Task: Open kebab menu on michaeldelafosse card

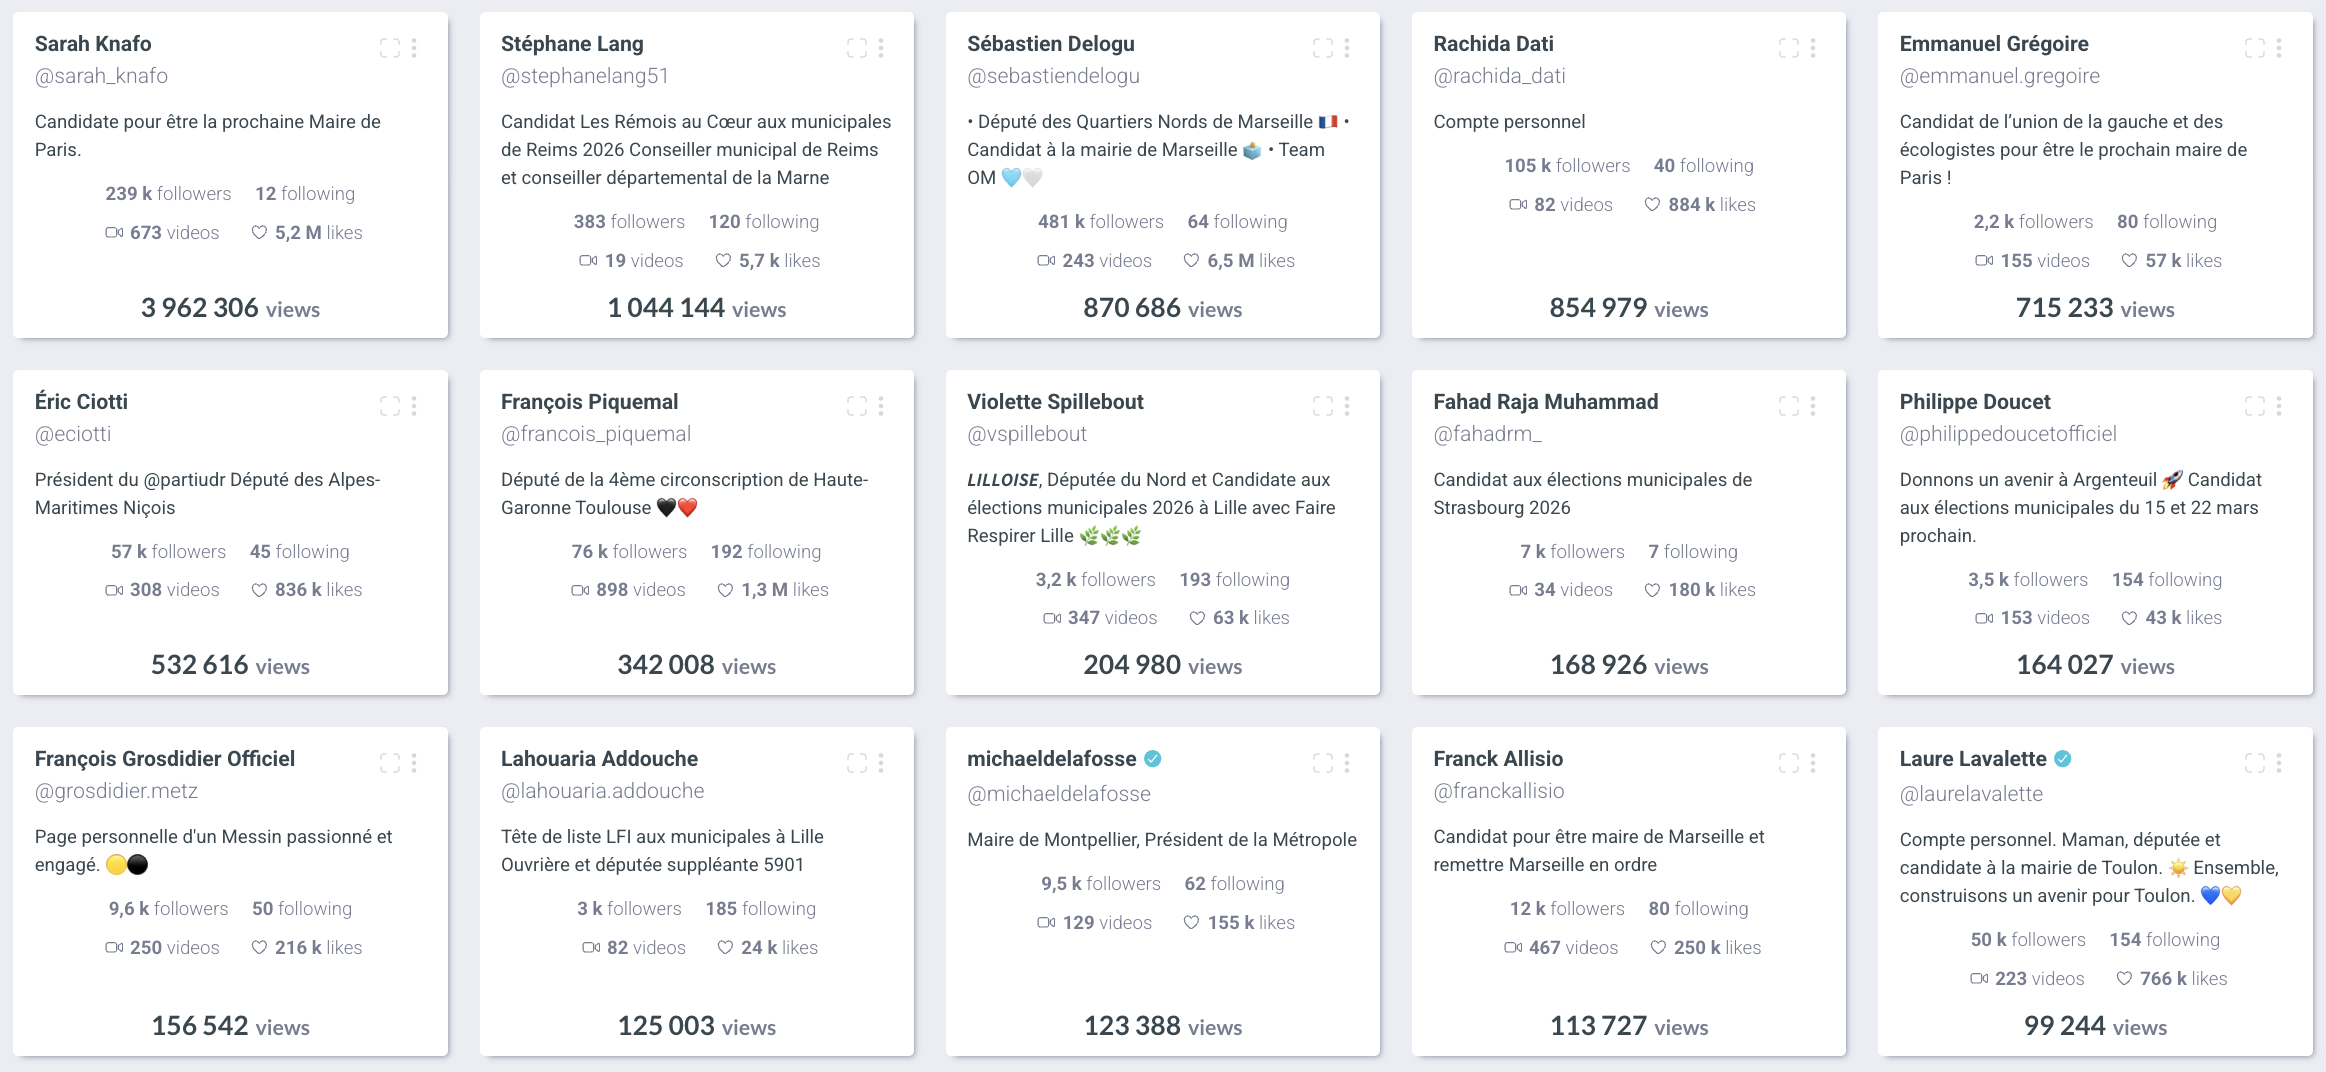Action: pos(1347,763)
